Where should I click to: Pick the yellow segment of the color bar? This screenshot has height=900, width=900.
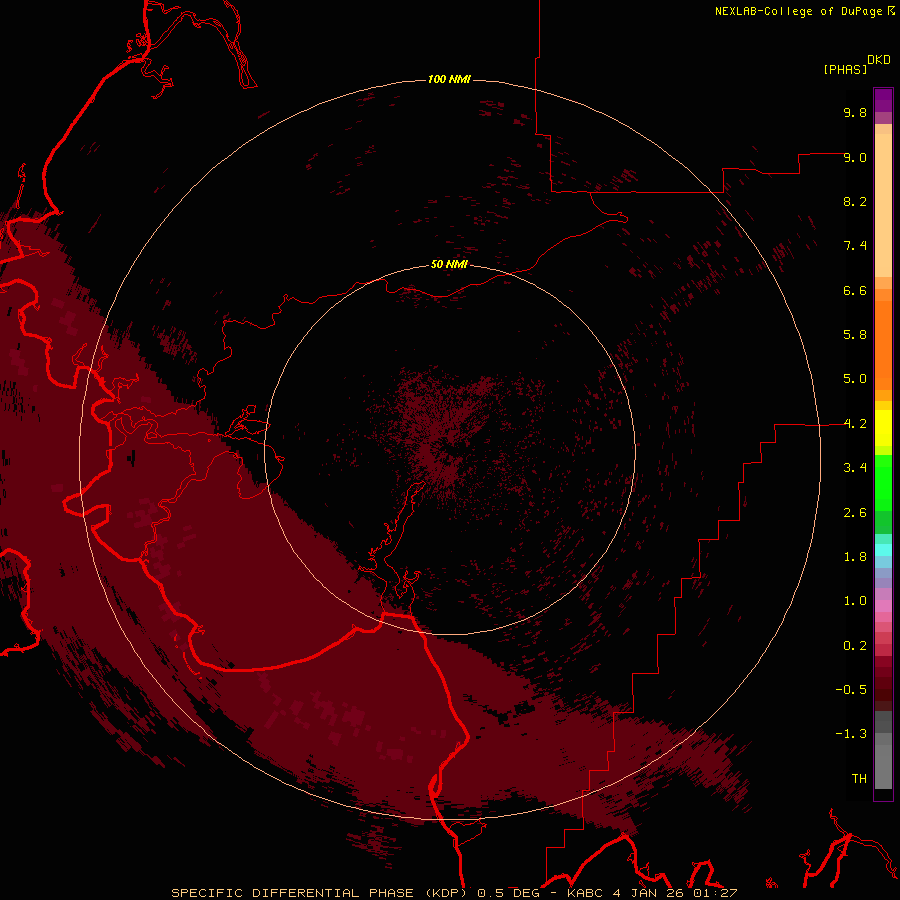(x=883, y=428)
